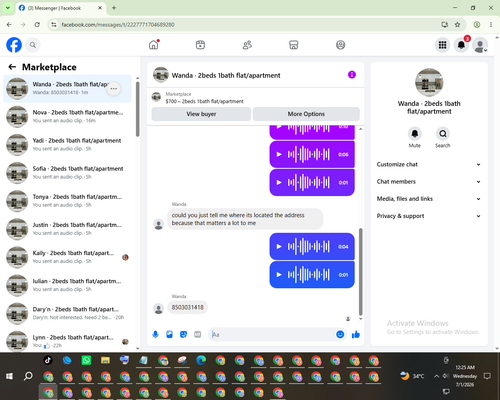Open Facebook home via the logo

[x=14, y=45]
